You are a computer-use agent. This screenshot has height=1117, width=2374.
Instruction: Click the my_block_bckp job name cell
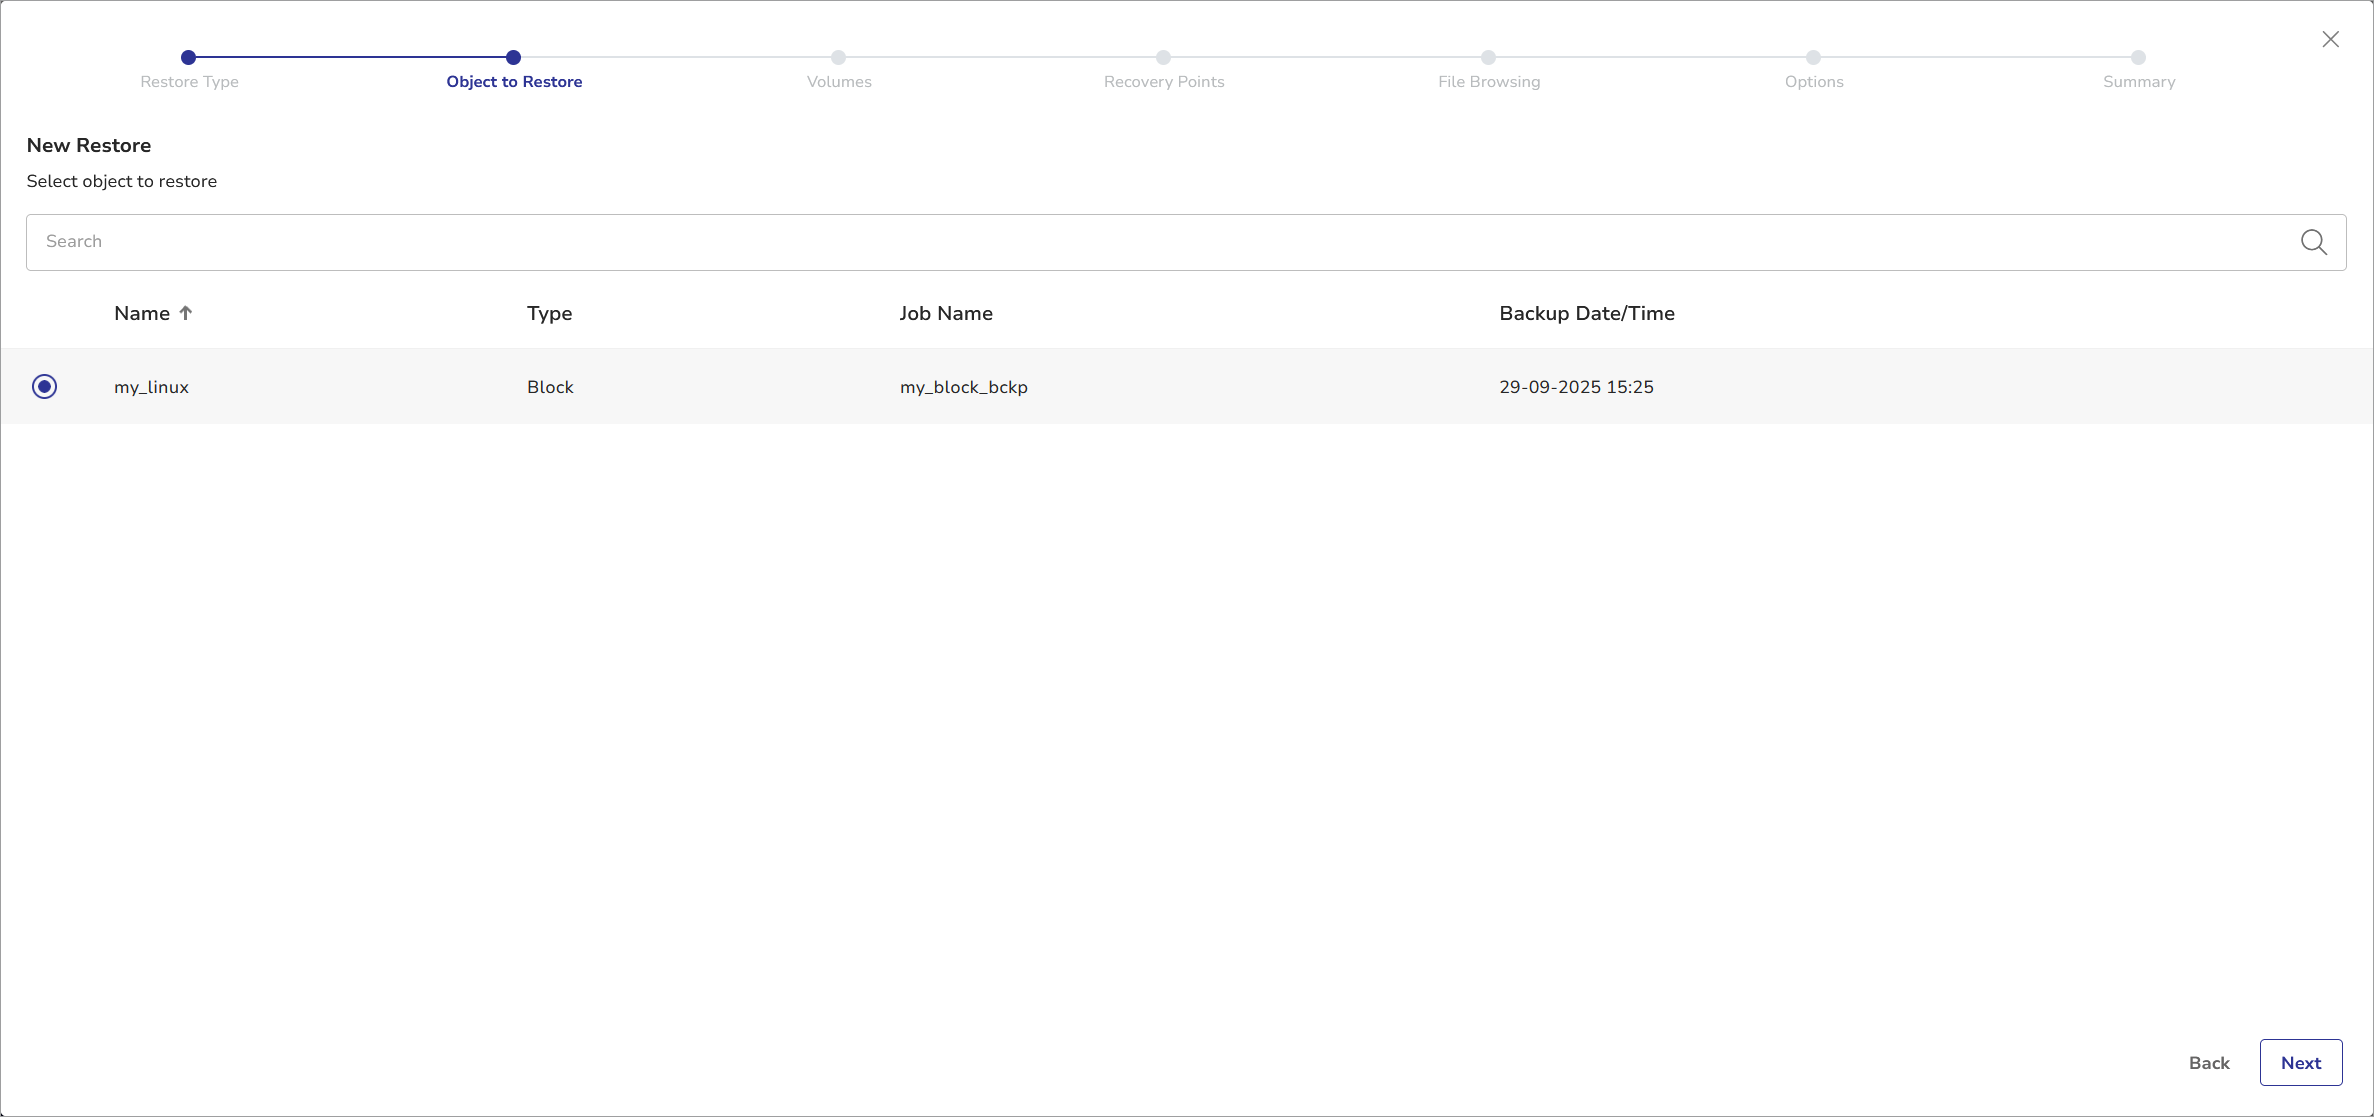(x=963, y=387)
